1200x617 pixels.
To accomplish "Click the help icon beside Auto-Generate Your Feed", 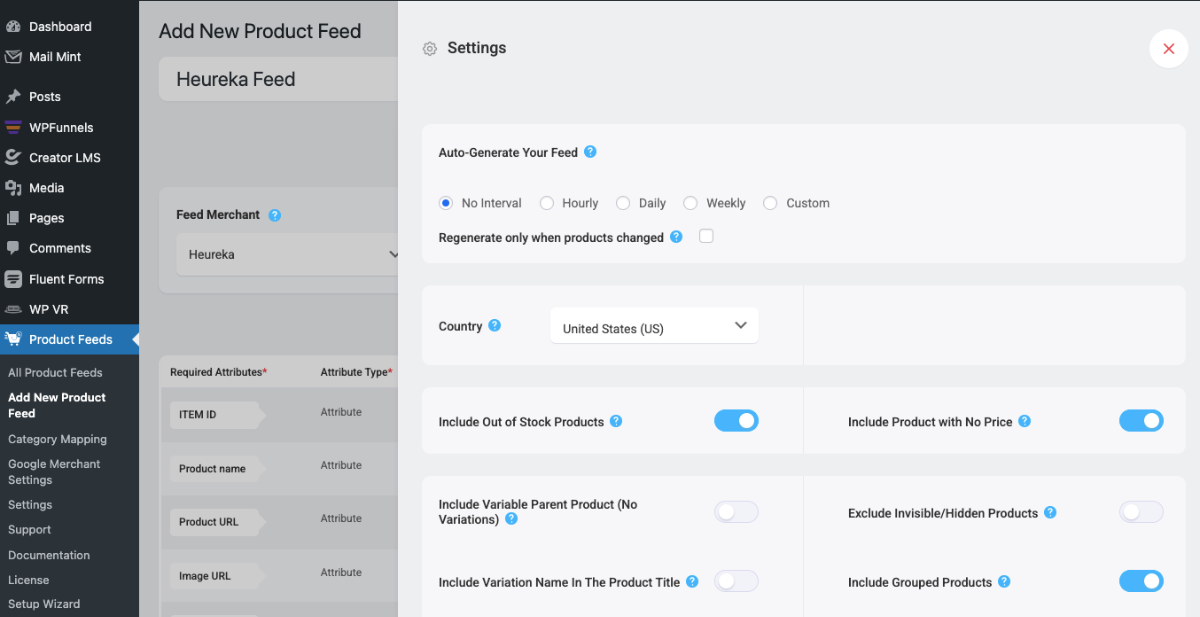I will 590,152.
